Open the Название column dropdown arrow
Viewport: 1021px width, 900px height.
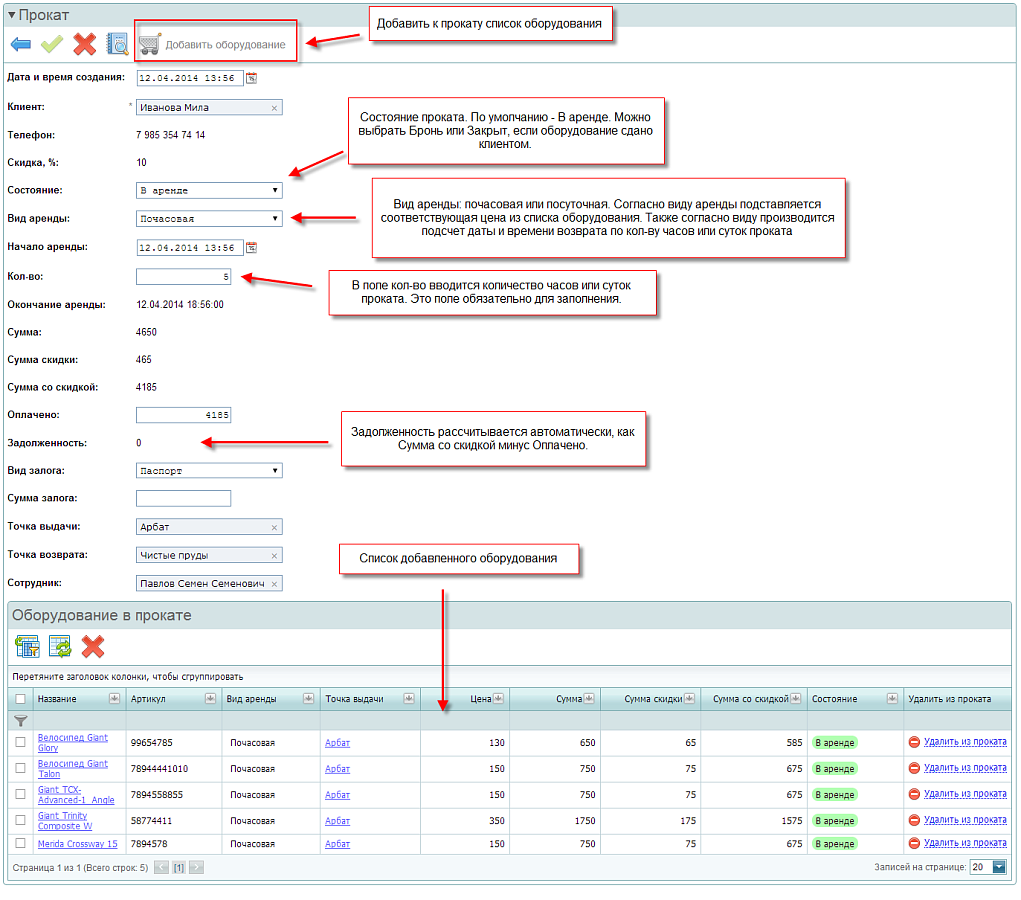[115, 699]
